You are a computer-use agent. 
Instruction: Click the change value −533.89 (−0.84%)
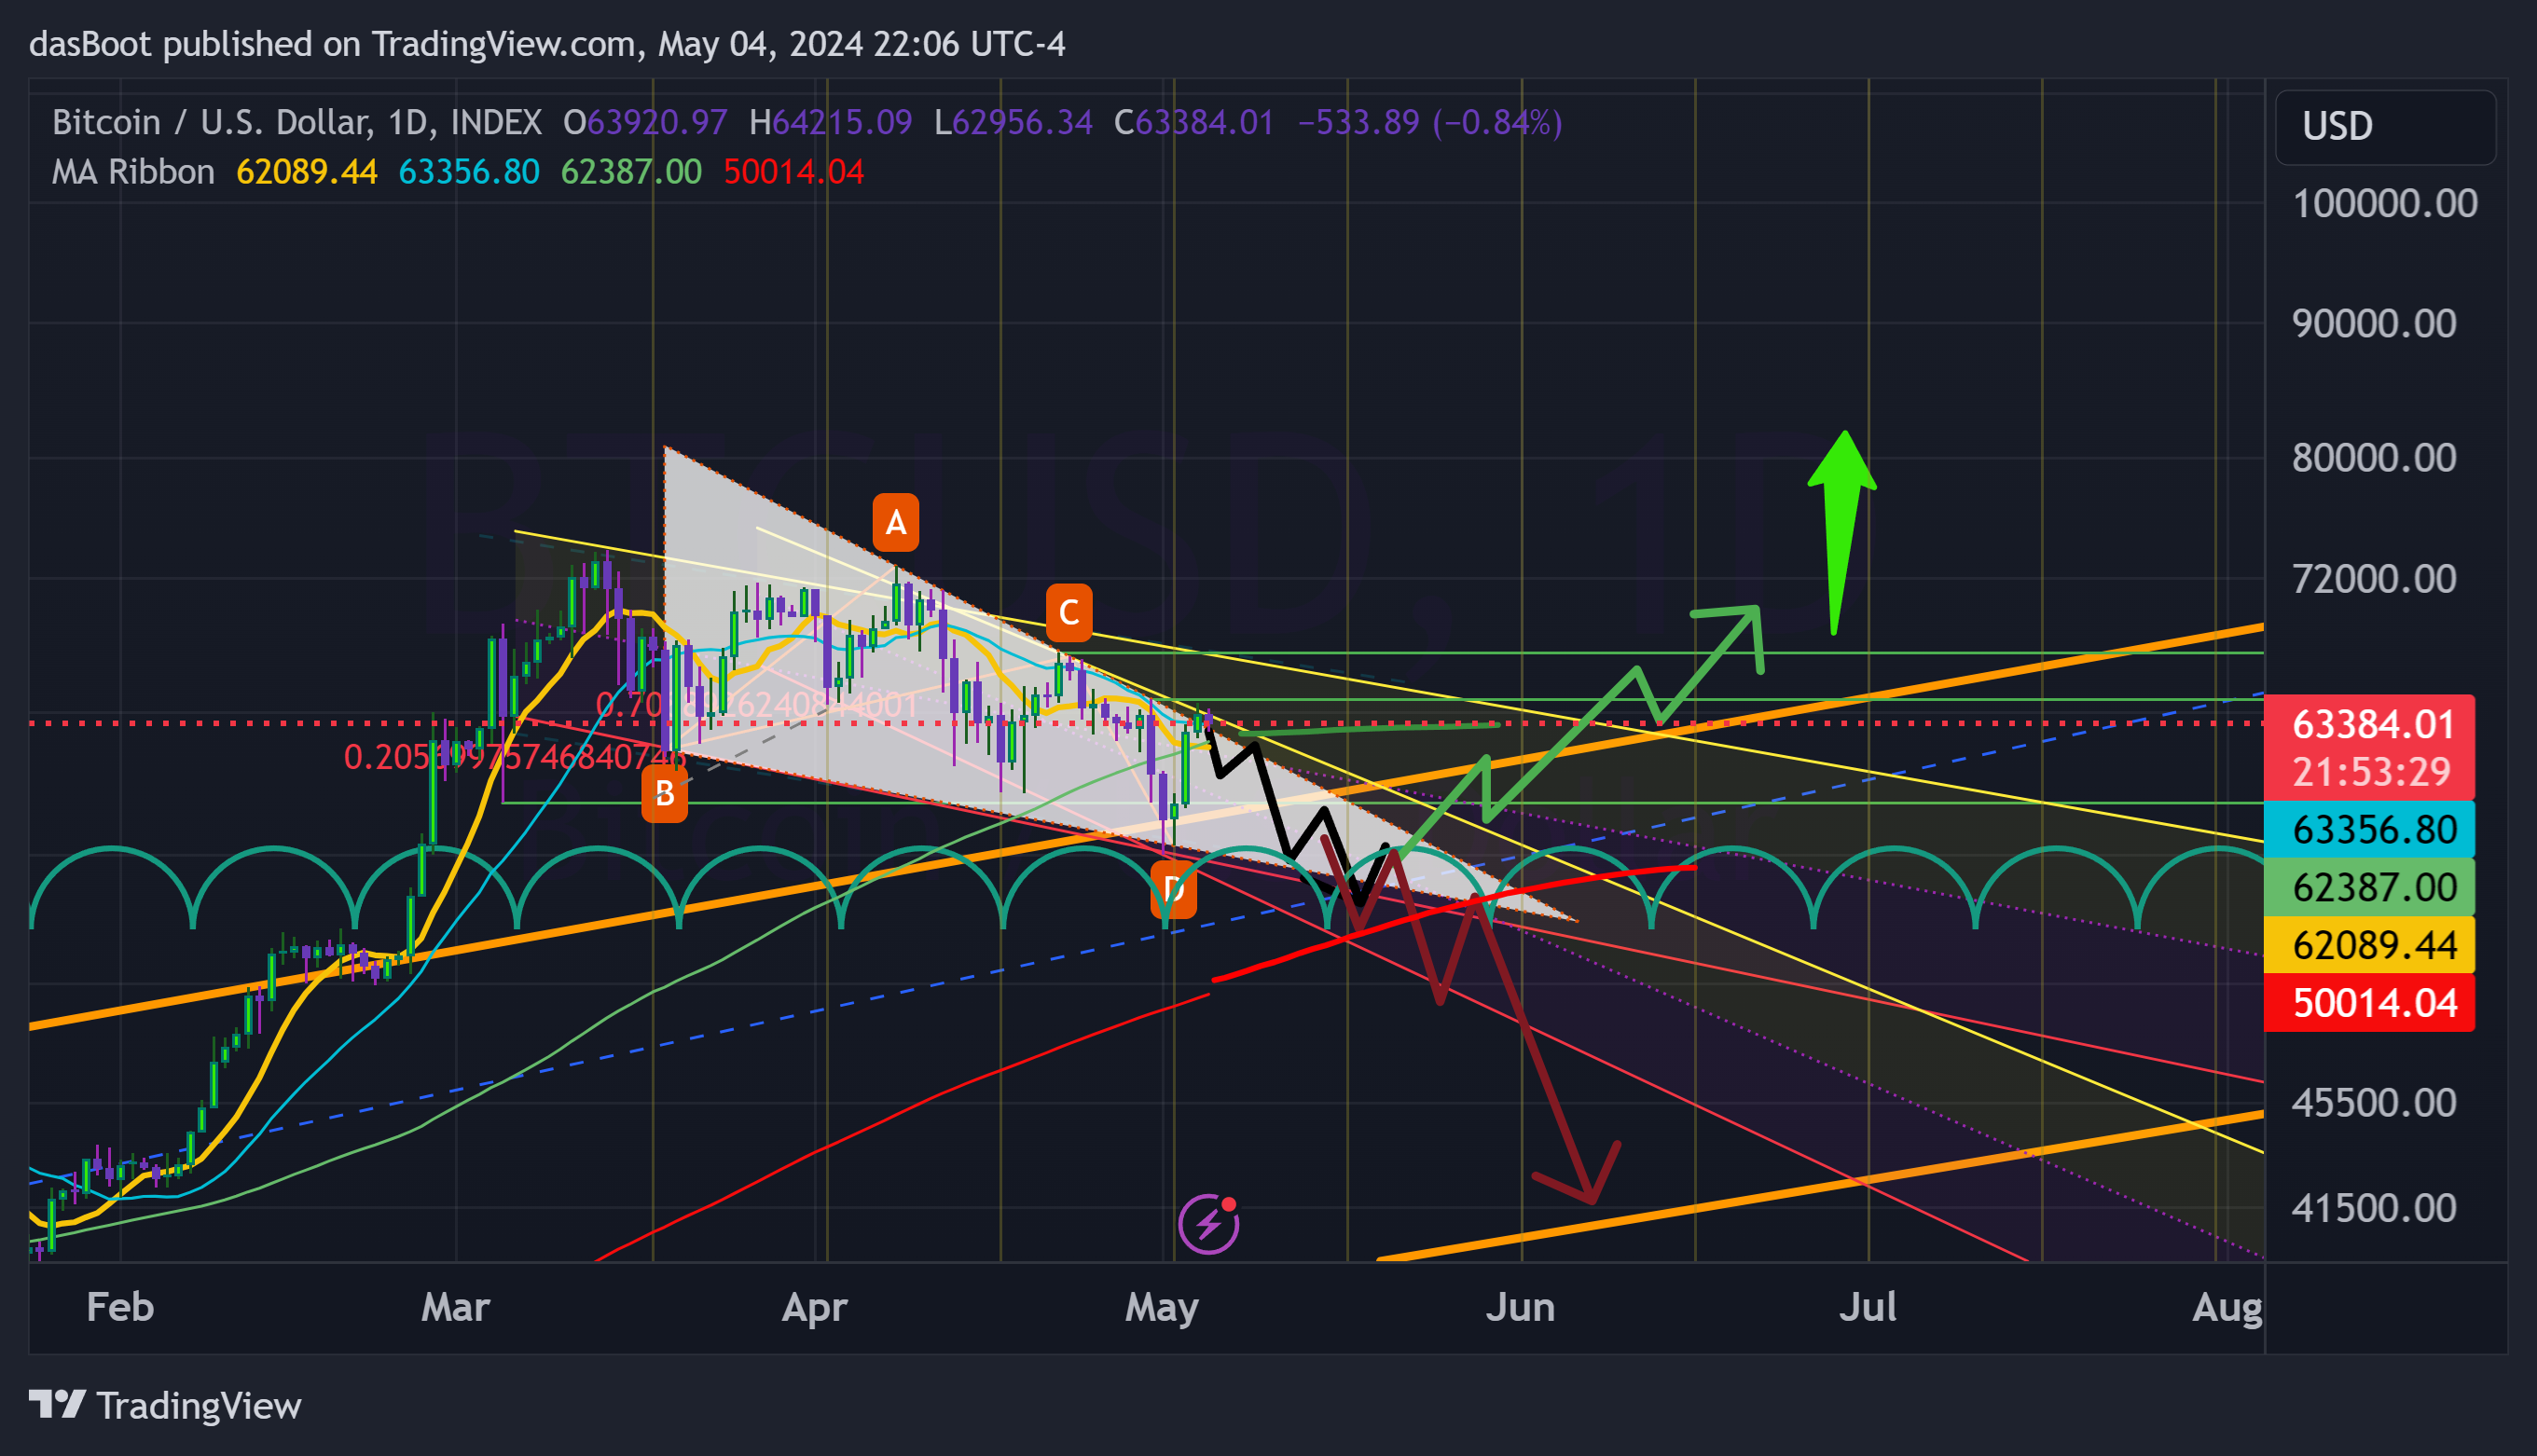[1430, 122]
